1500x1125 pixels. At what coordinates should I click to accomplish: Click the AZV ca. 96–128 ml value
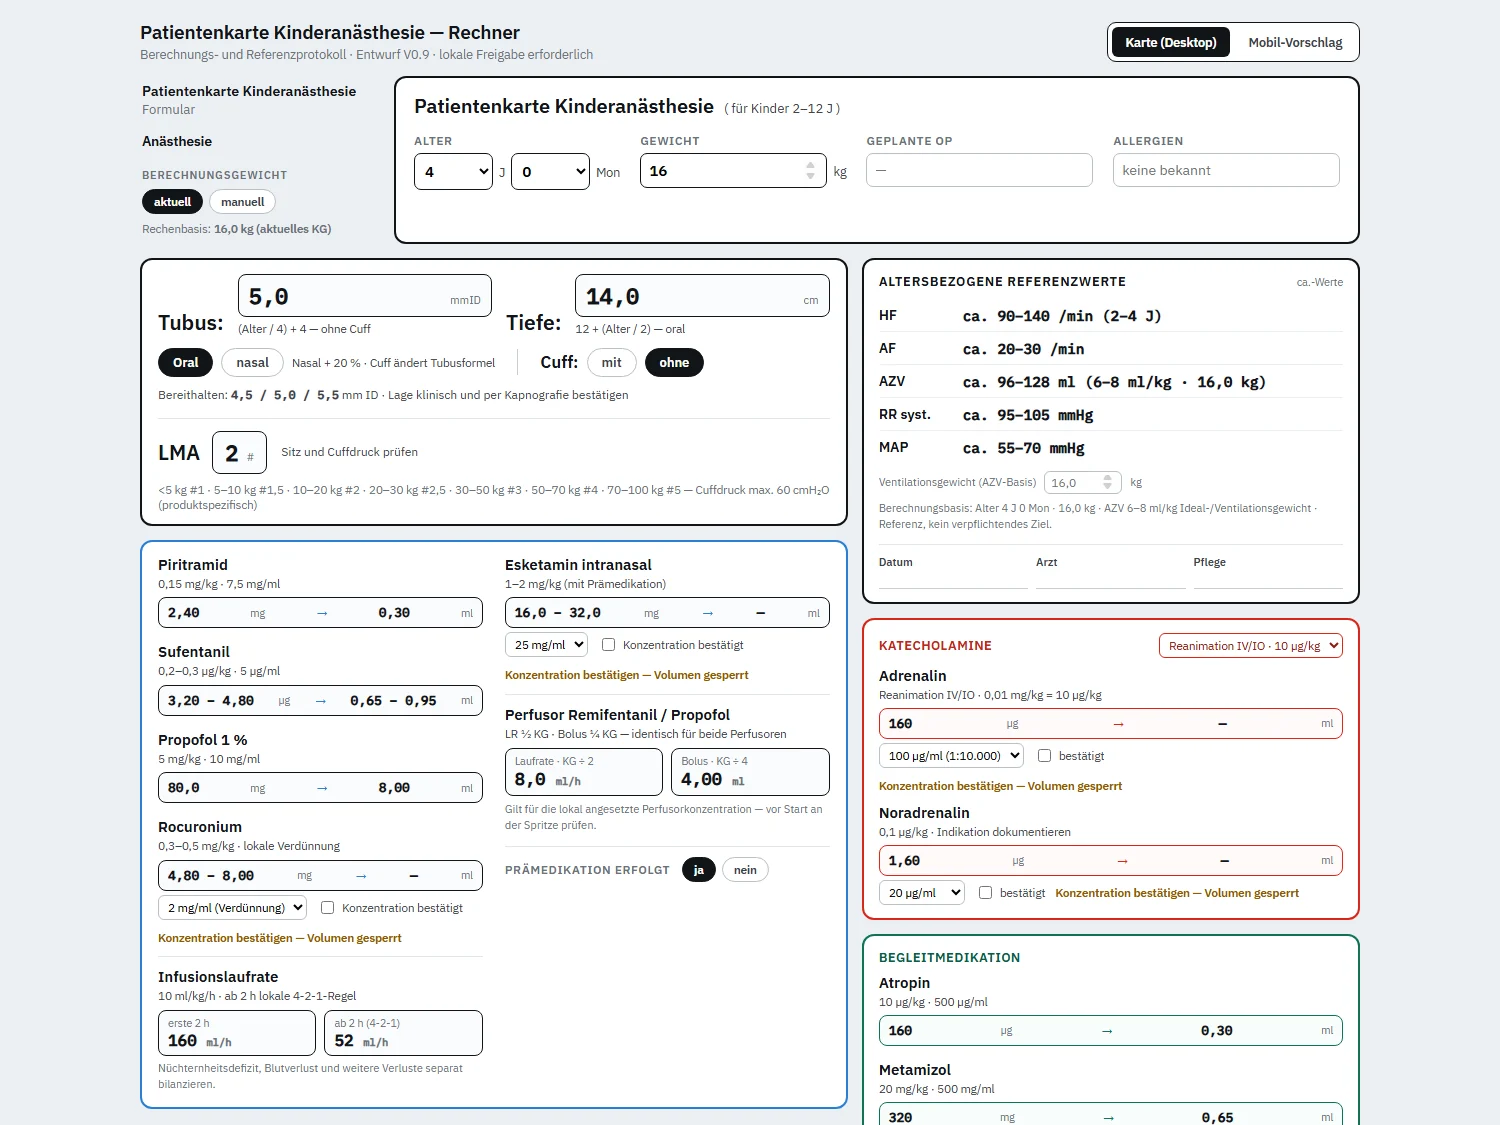[x=1114, y=382]
